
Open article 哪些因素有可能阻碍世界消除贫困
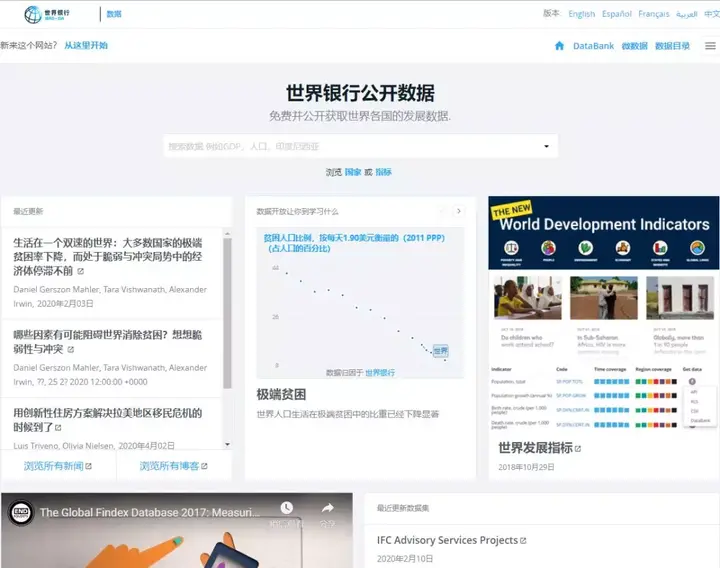pos(107,342)
